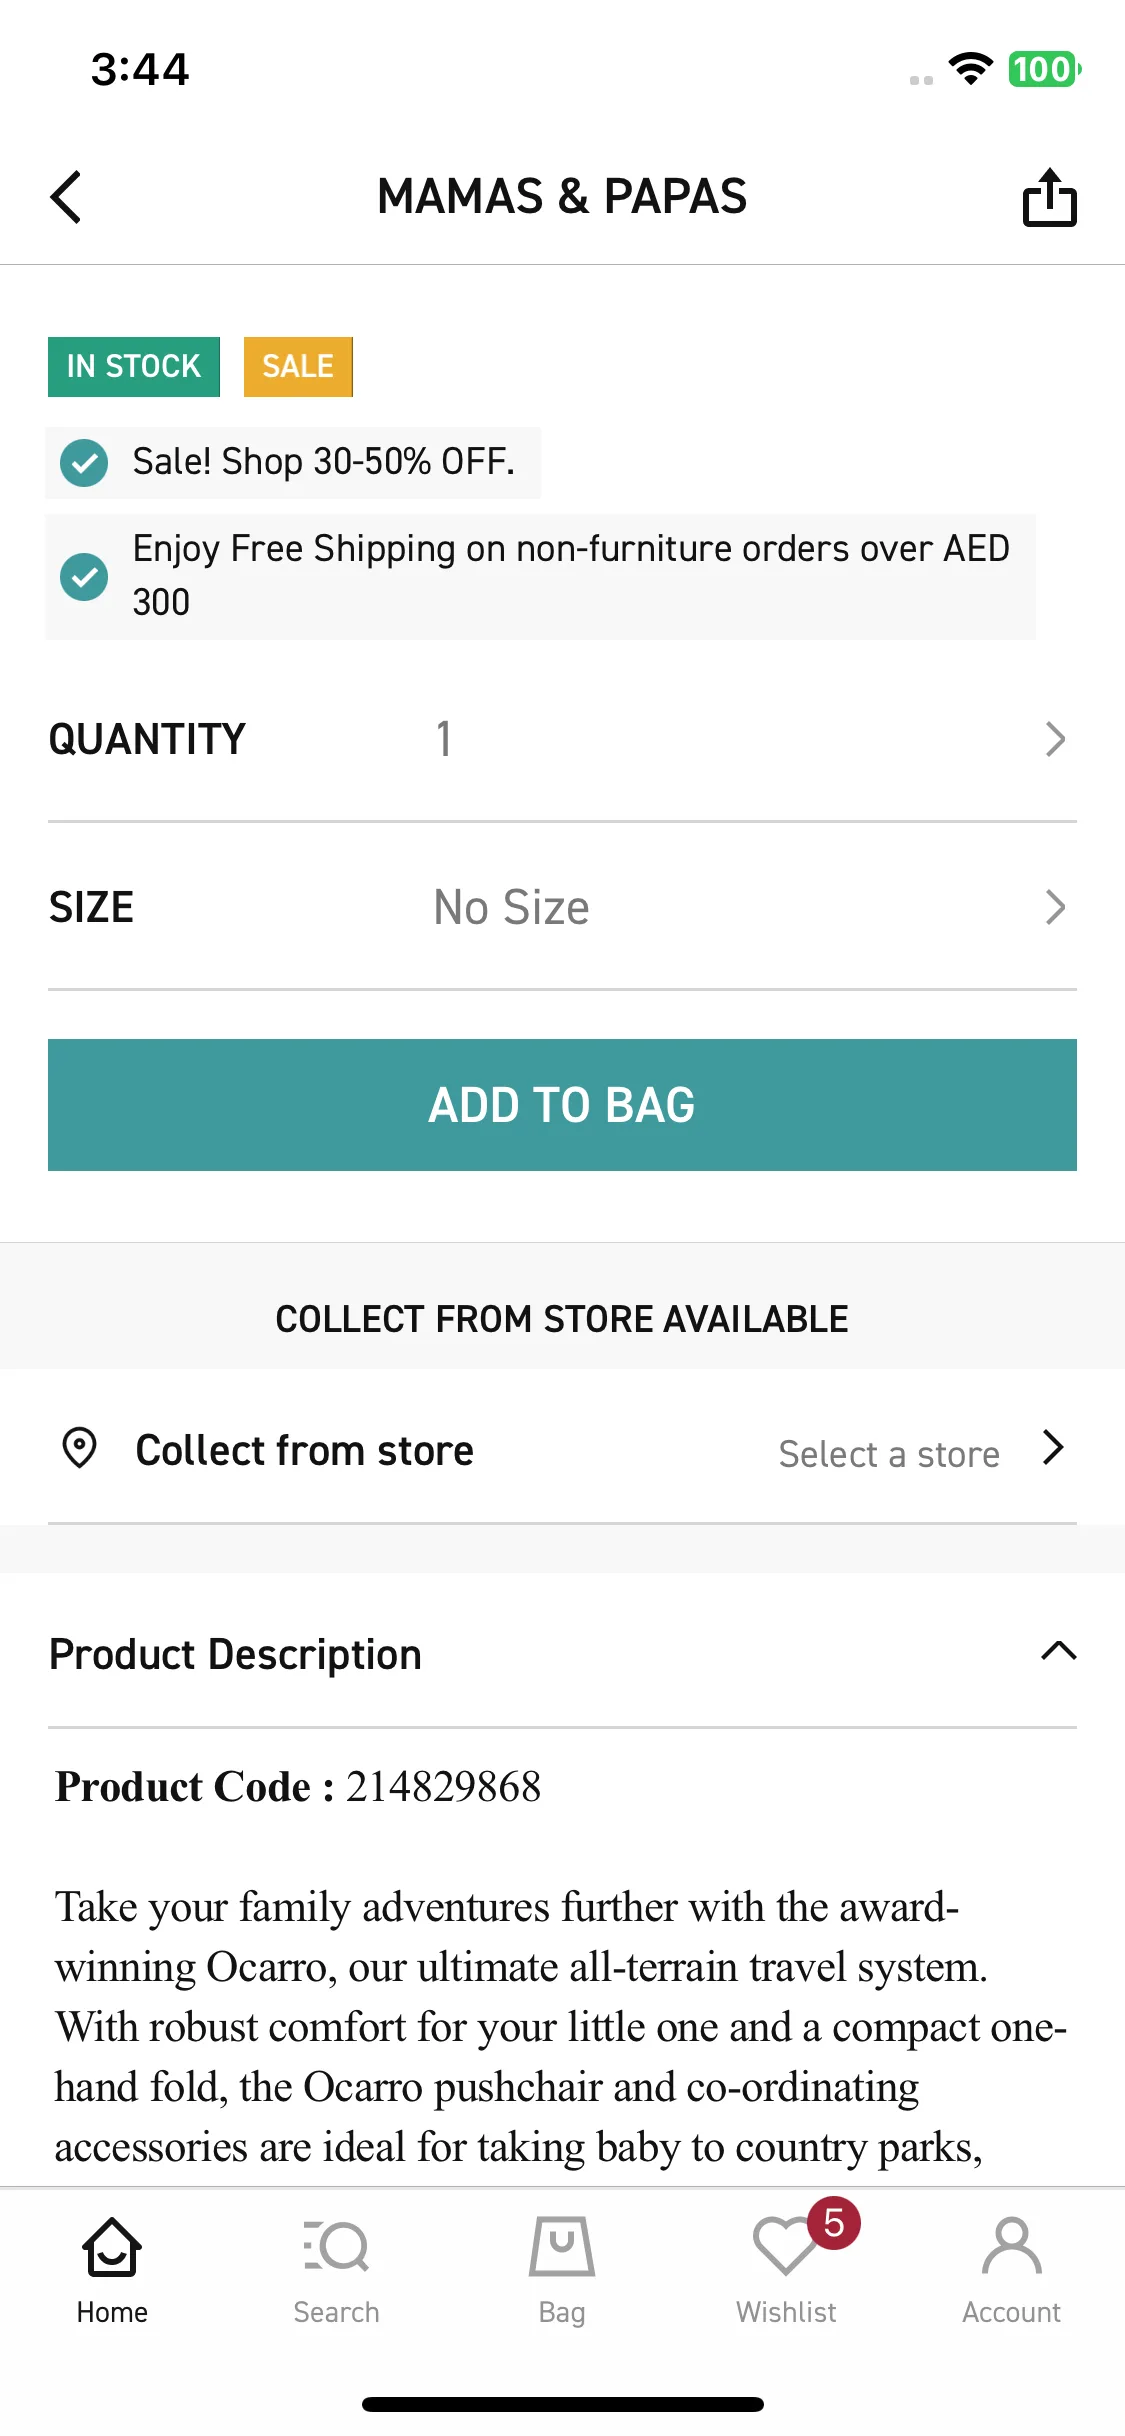Tap the IN STOCK green badge
Screen dimensions: 1125x2436
(x=134, y=367)
